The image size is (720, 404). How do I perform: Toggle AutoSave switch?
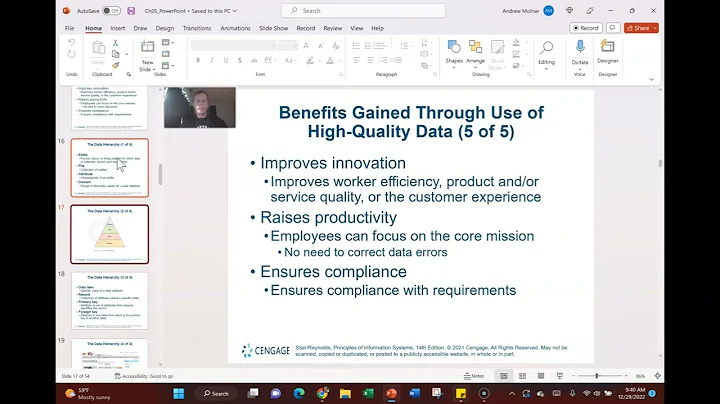coord(111,11)
